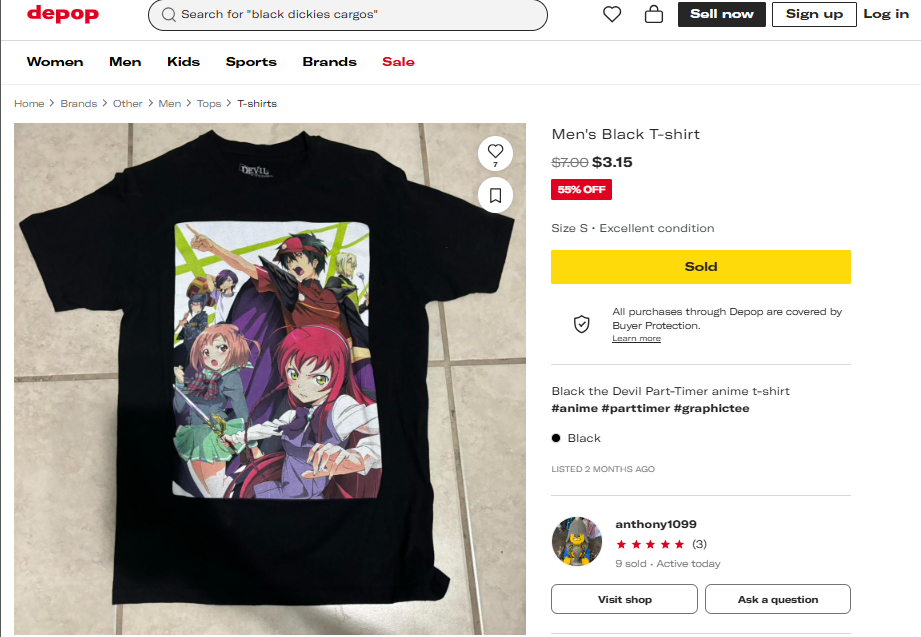This screenshot has height=637, width=921.
Task: Like the t-shirt with heart icon
Action: point(495,153)
